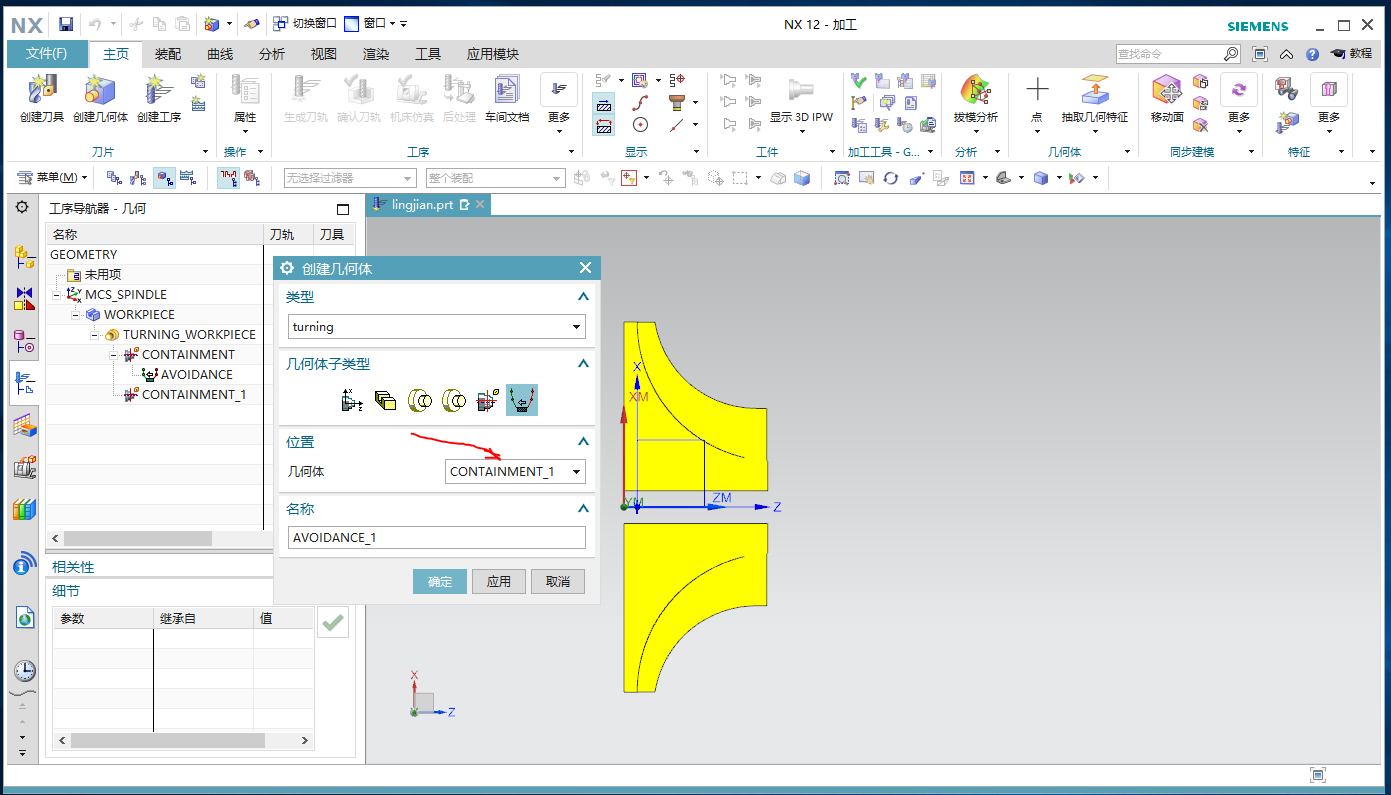Select the AVOIDANCE geometry subtype icon
The width and height of the screenshot is (1391, 795).
pyautogui.click(x=522, y=400)
